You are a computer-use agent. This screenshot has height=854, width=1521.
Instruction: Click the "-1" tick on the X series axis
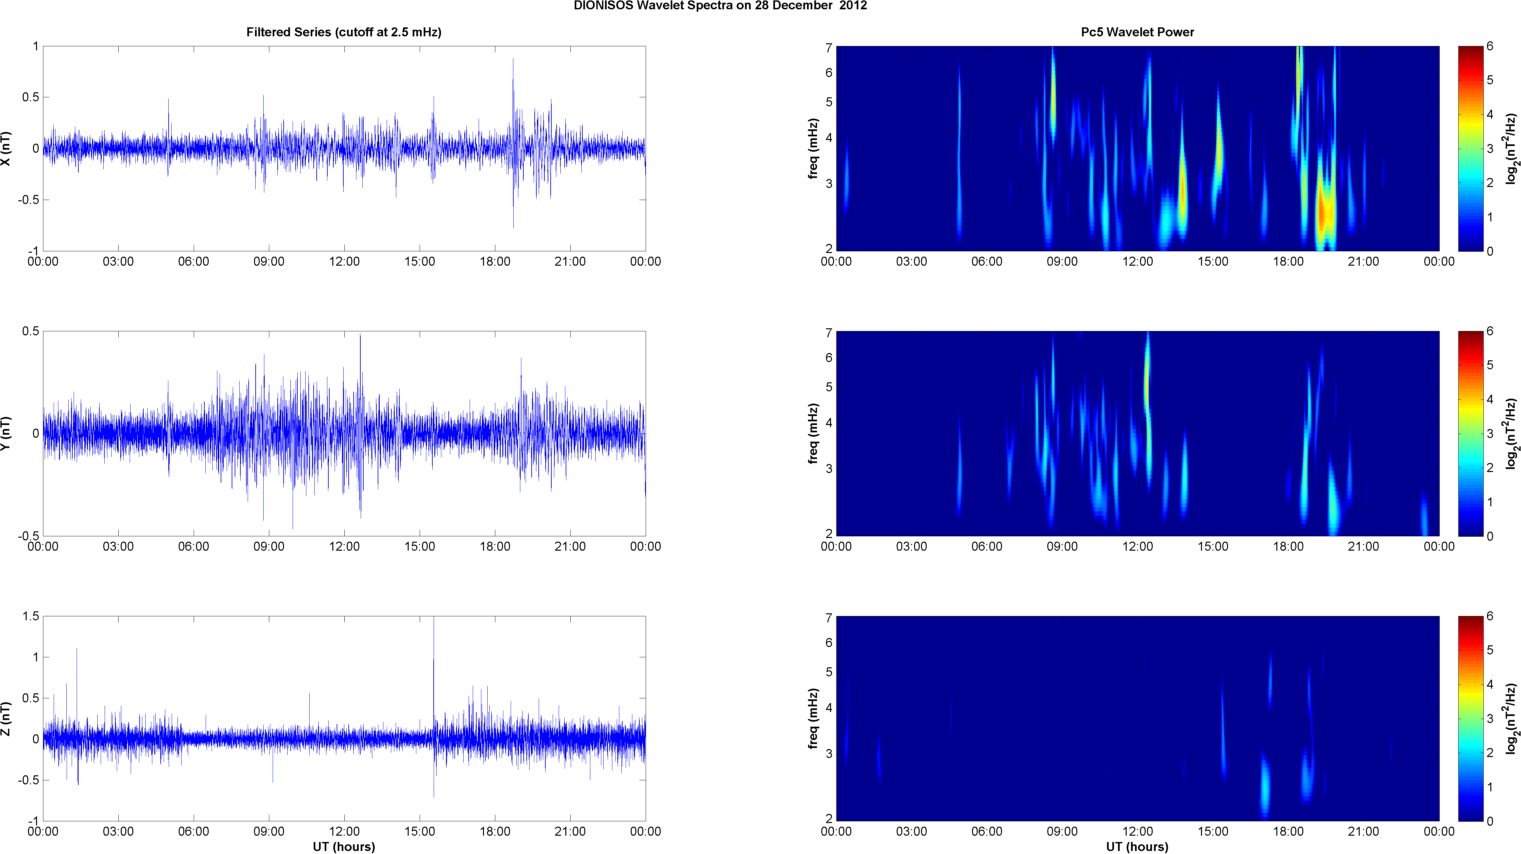coord(34,251)
